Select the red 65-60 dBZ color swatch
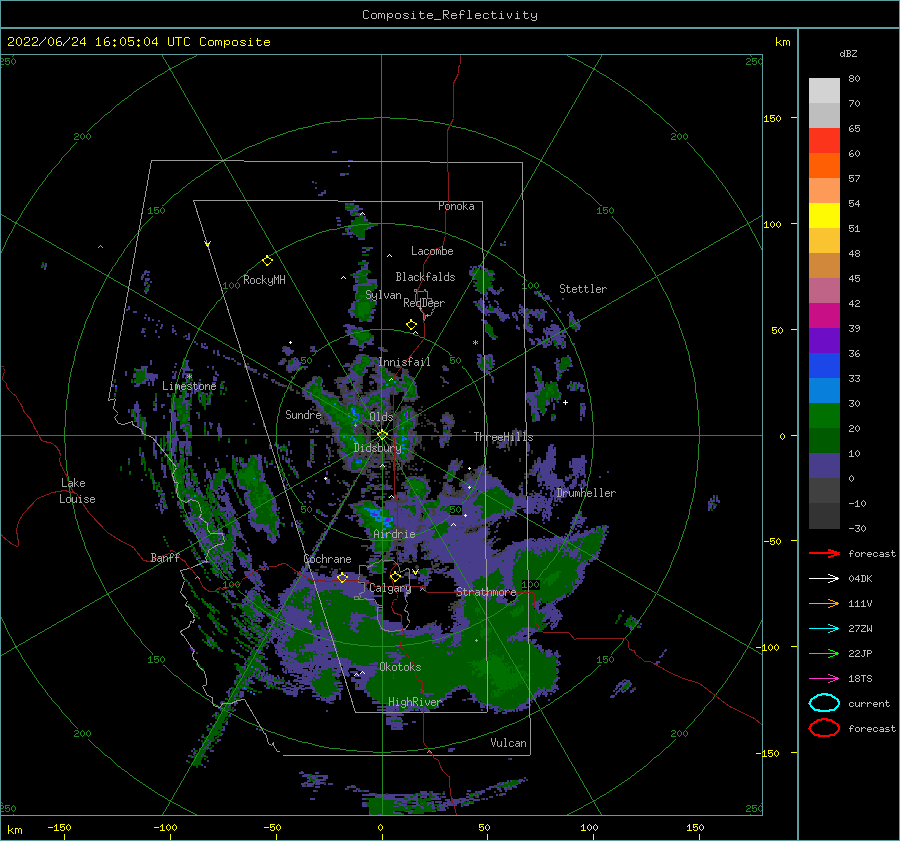The width and height of the screenshot is (900, 841). 824,141
